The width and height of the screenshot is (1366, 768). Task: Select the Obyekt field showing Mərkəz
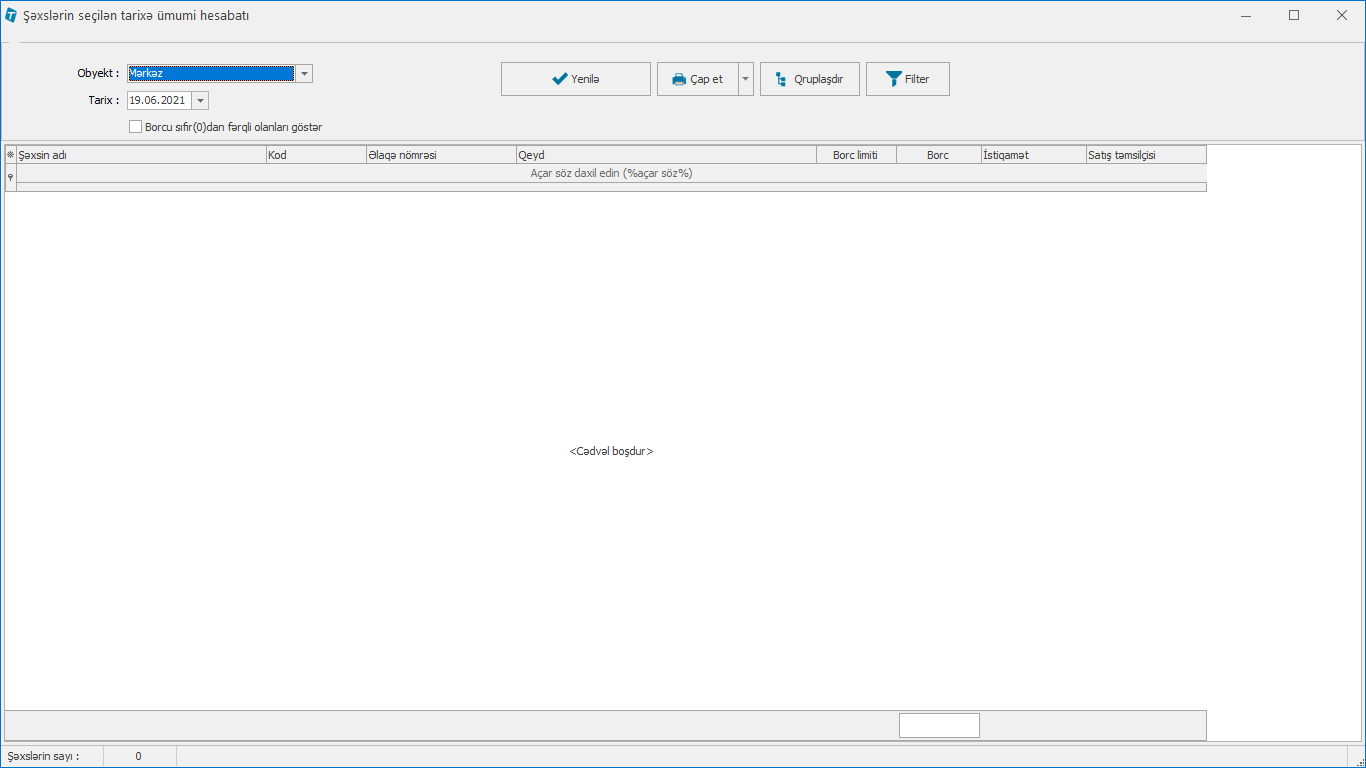tap(210, 73)
